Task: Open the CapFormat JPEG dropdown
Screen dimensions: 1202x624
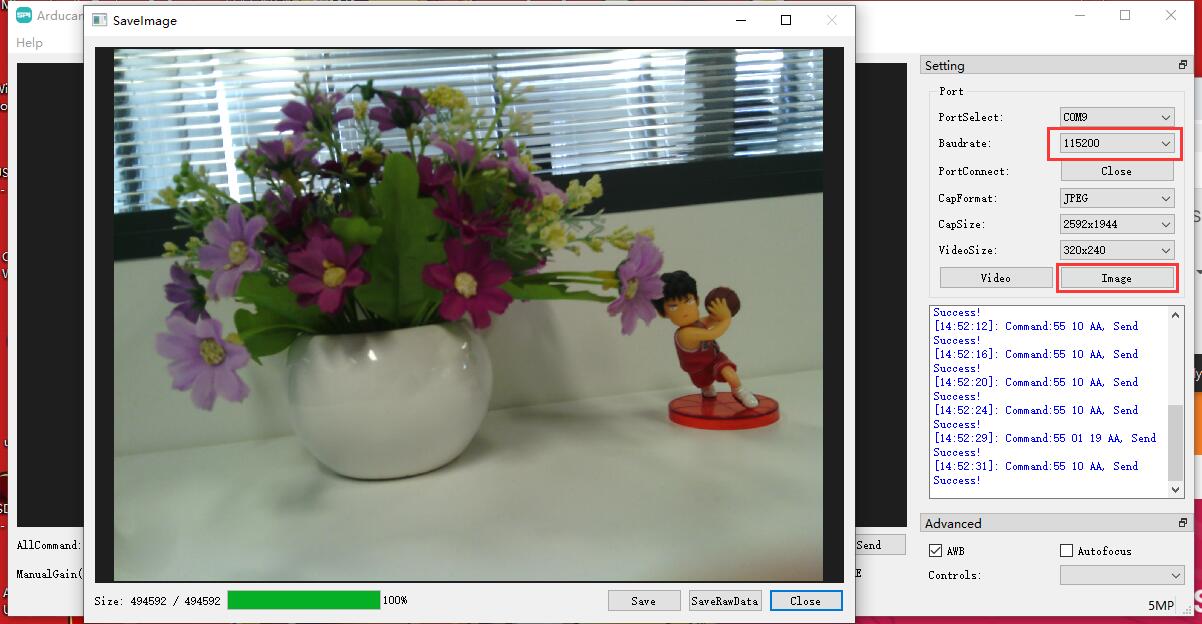Action: [1116, 198]
